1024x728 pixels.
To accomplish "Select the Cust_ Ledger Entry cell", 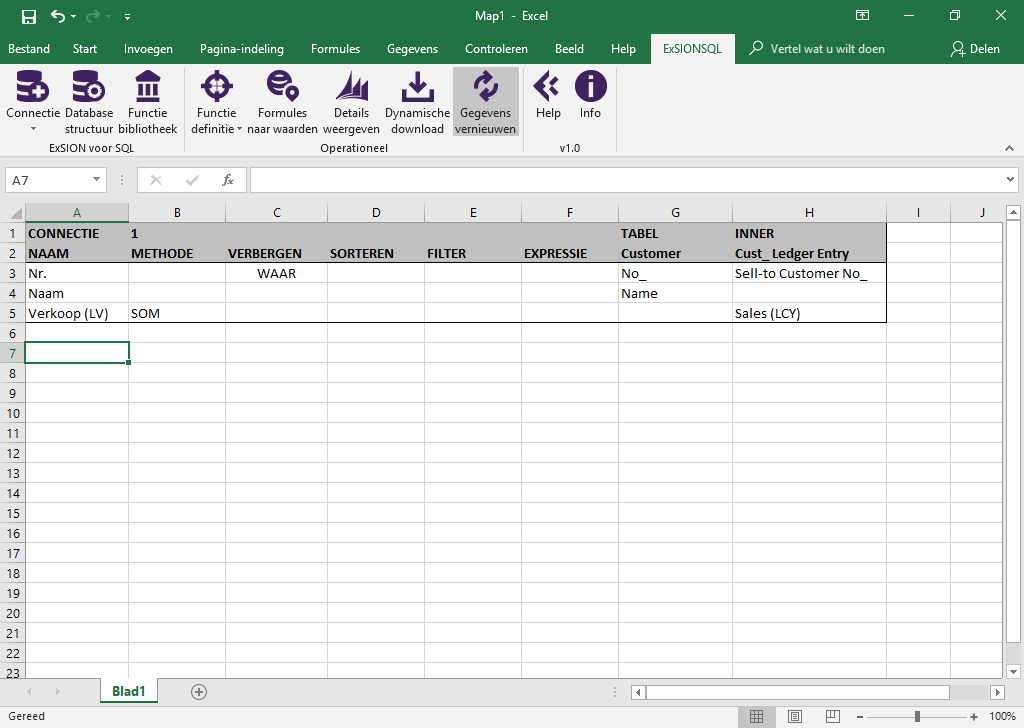I will click(809, 253).
